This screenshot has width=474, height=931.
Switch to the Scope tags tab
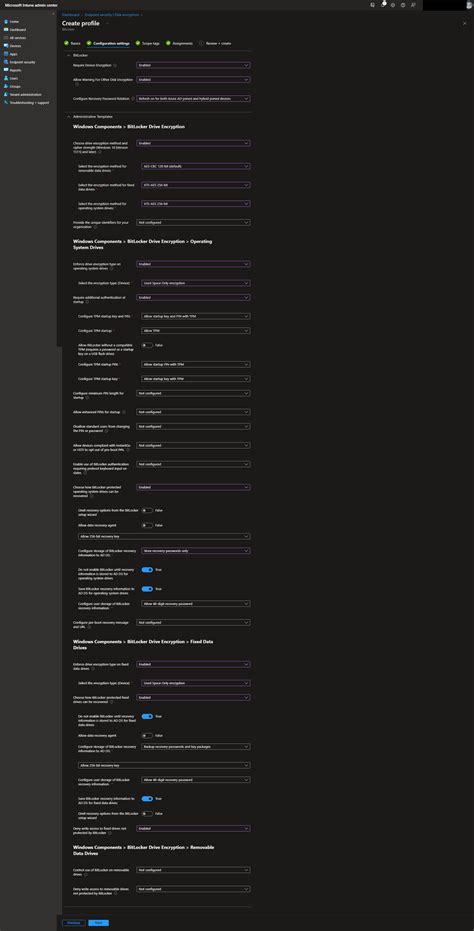(148, 43)
